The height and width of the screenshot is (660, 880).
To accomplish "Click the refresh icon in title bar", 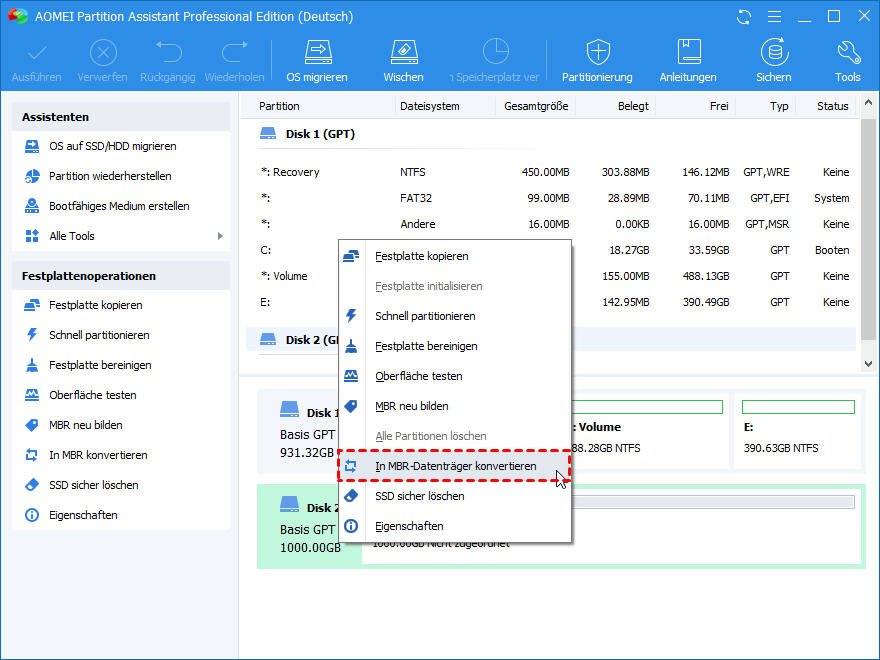I will point(744,17).
